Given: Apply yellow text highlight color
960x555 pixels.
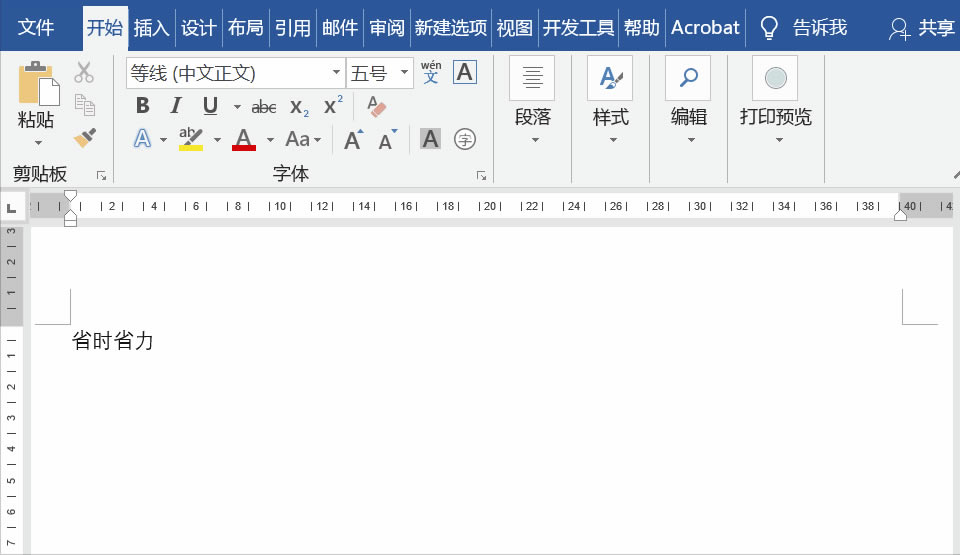Looking at the screenshot, I should [190, 139].
